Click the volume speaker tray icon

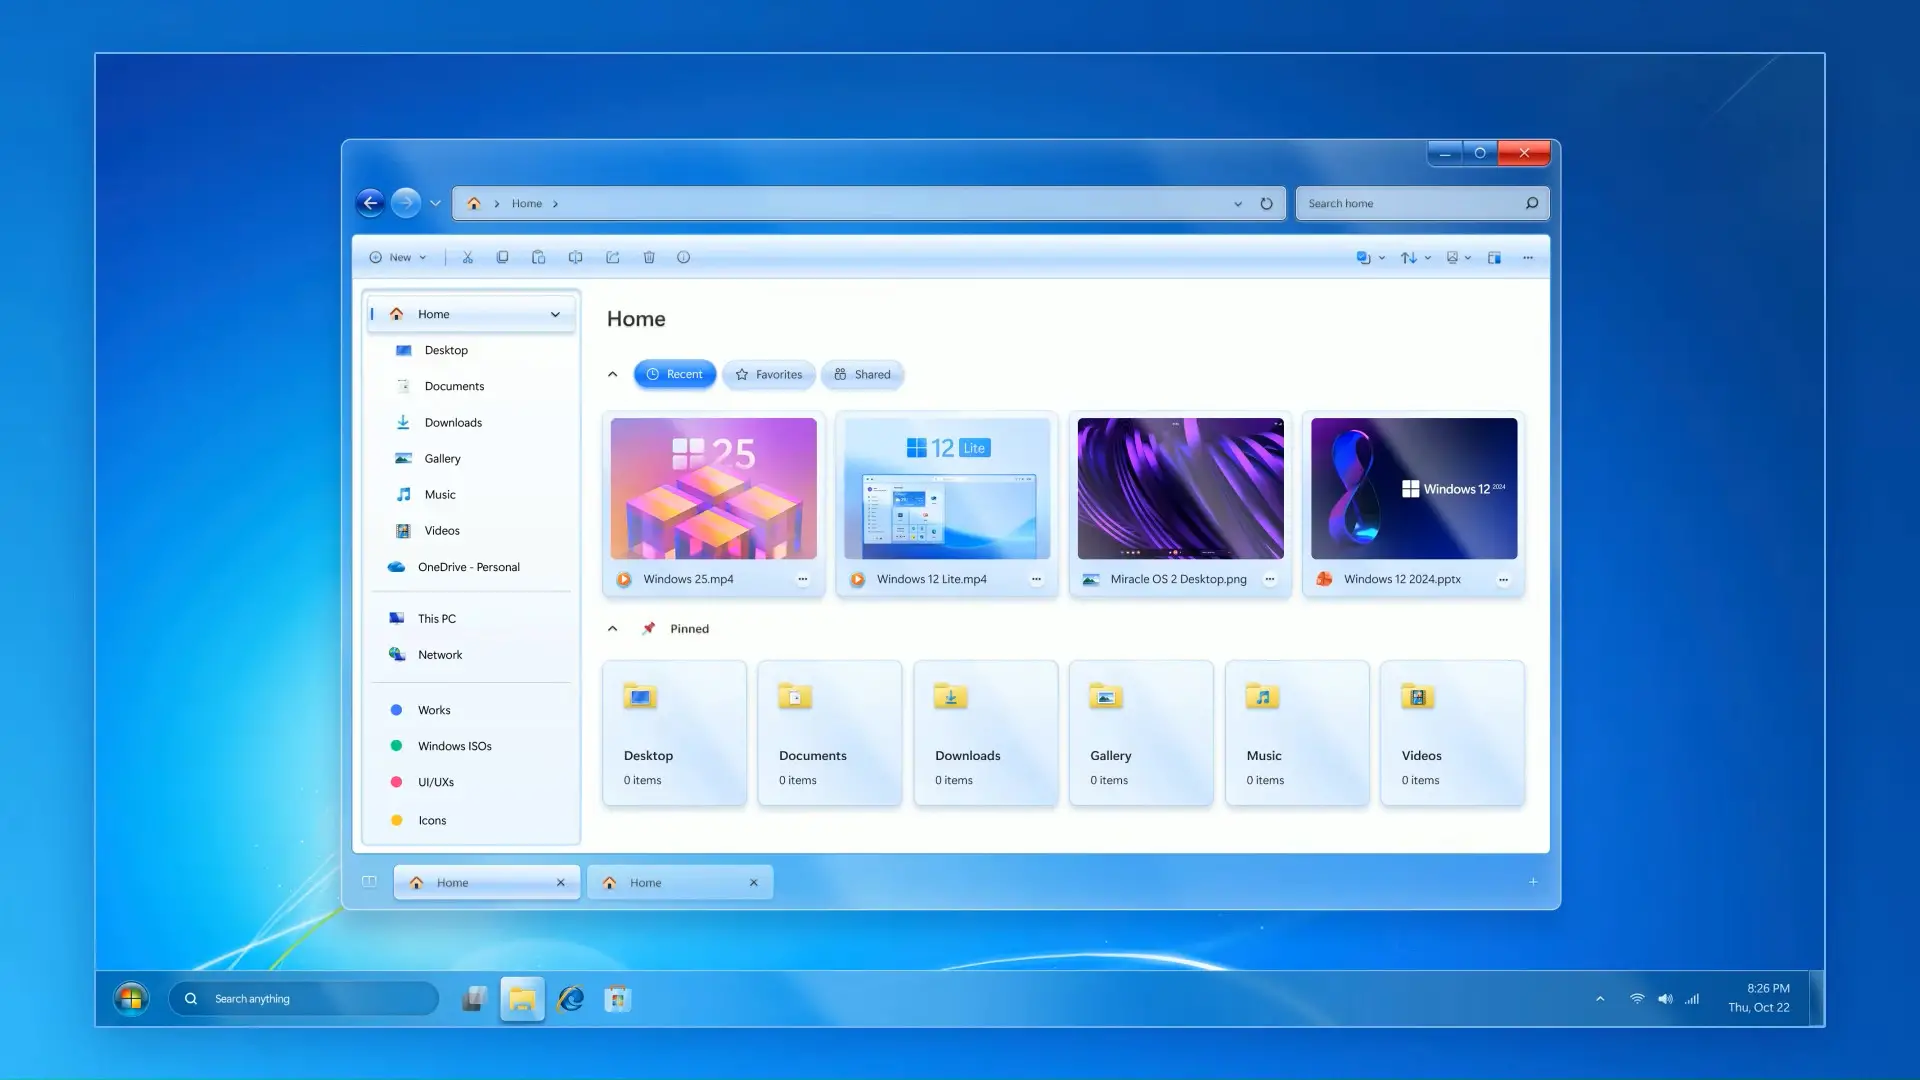[1665, 998]
